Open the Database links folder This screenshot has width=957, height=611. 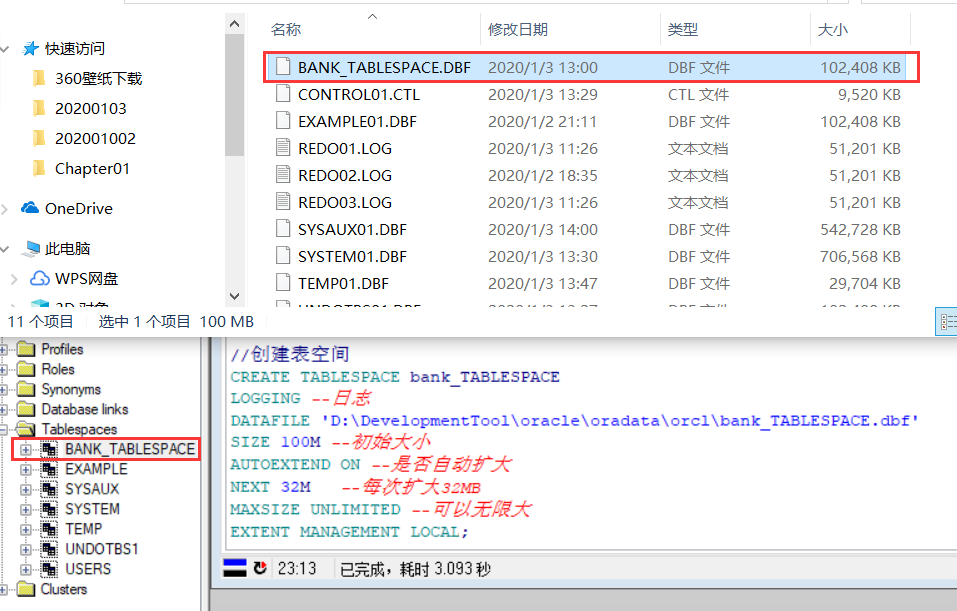(x=85, y=409)
